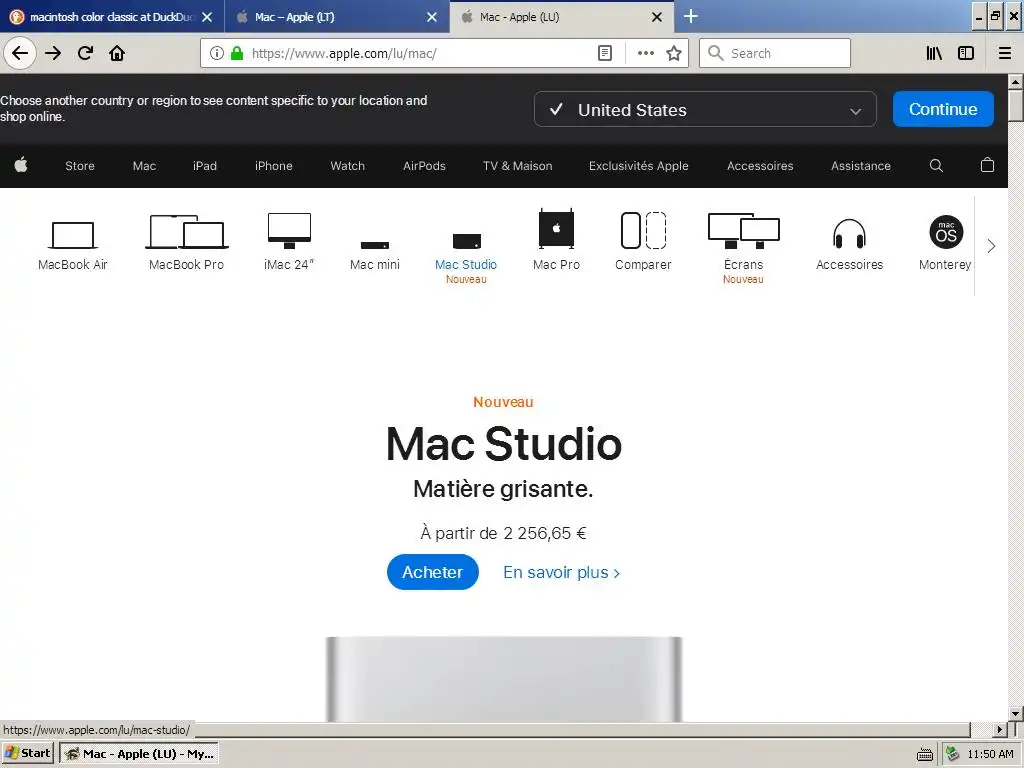Screen dimensions: 1024x768
Task: Select the Mac - Apple (LU) taskbar button
Action: (139, 754)
